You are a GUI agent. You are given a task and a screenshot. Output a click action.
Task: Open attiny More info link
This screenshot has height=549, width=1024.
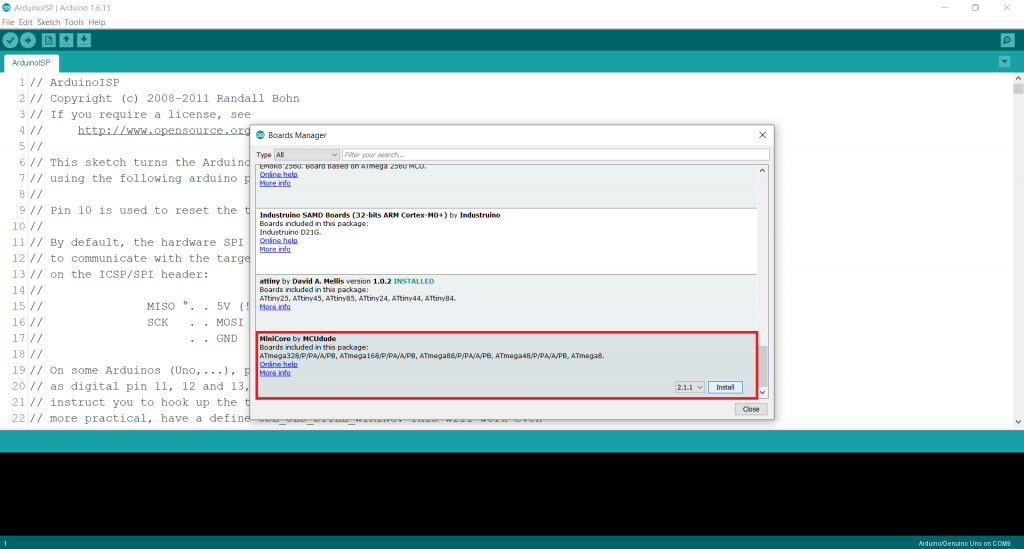coord(275,307)
